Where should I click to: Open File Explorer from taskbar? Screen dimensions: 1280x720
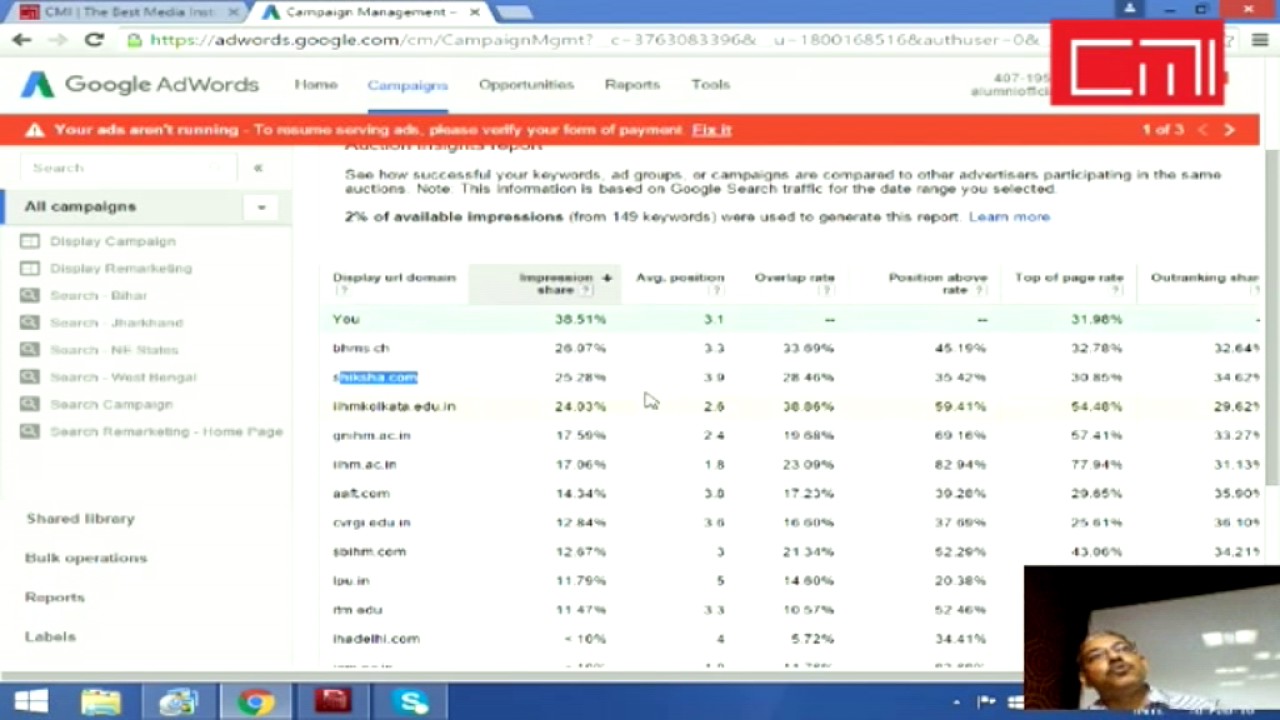tap(101, 702)
